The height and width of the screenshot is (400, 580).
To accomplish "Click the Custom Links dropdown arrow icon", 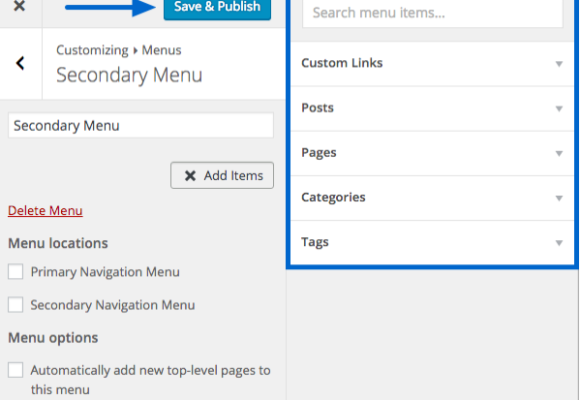I will click(559, 64).
